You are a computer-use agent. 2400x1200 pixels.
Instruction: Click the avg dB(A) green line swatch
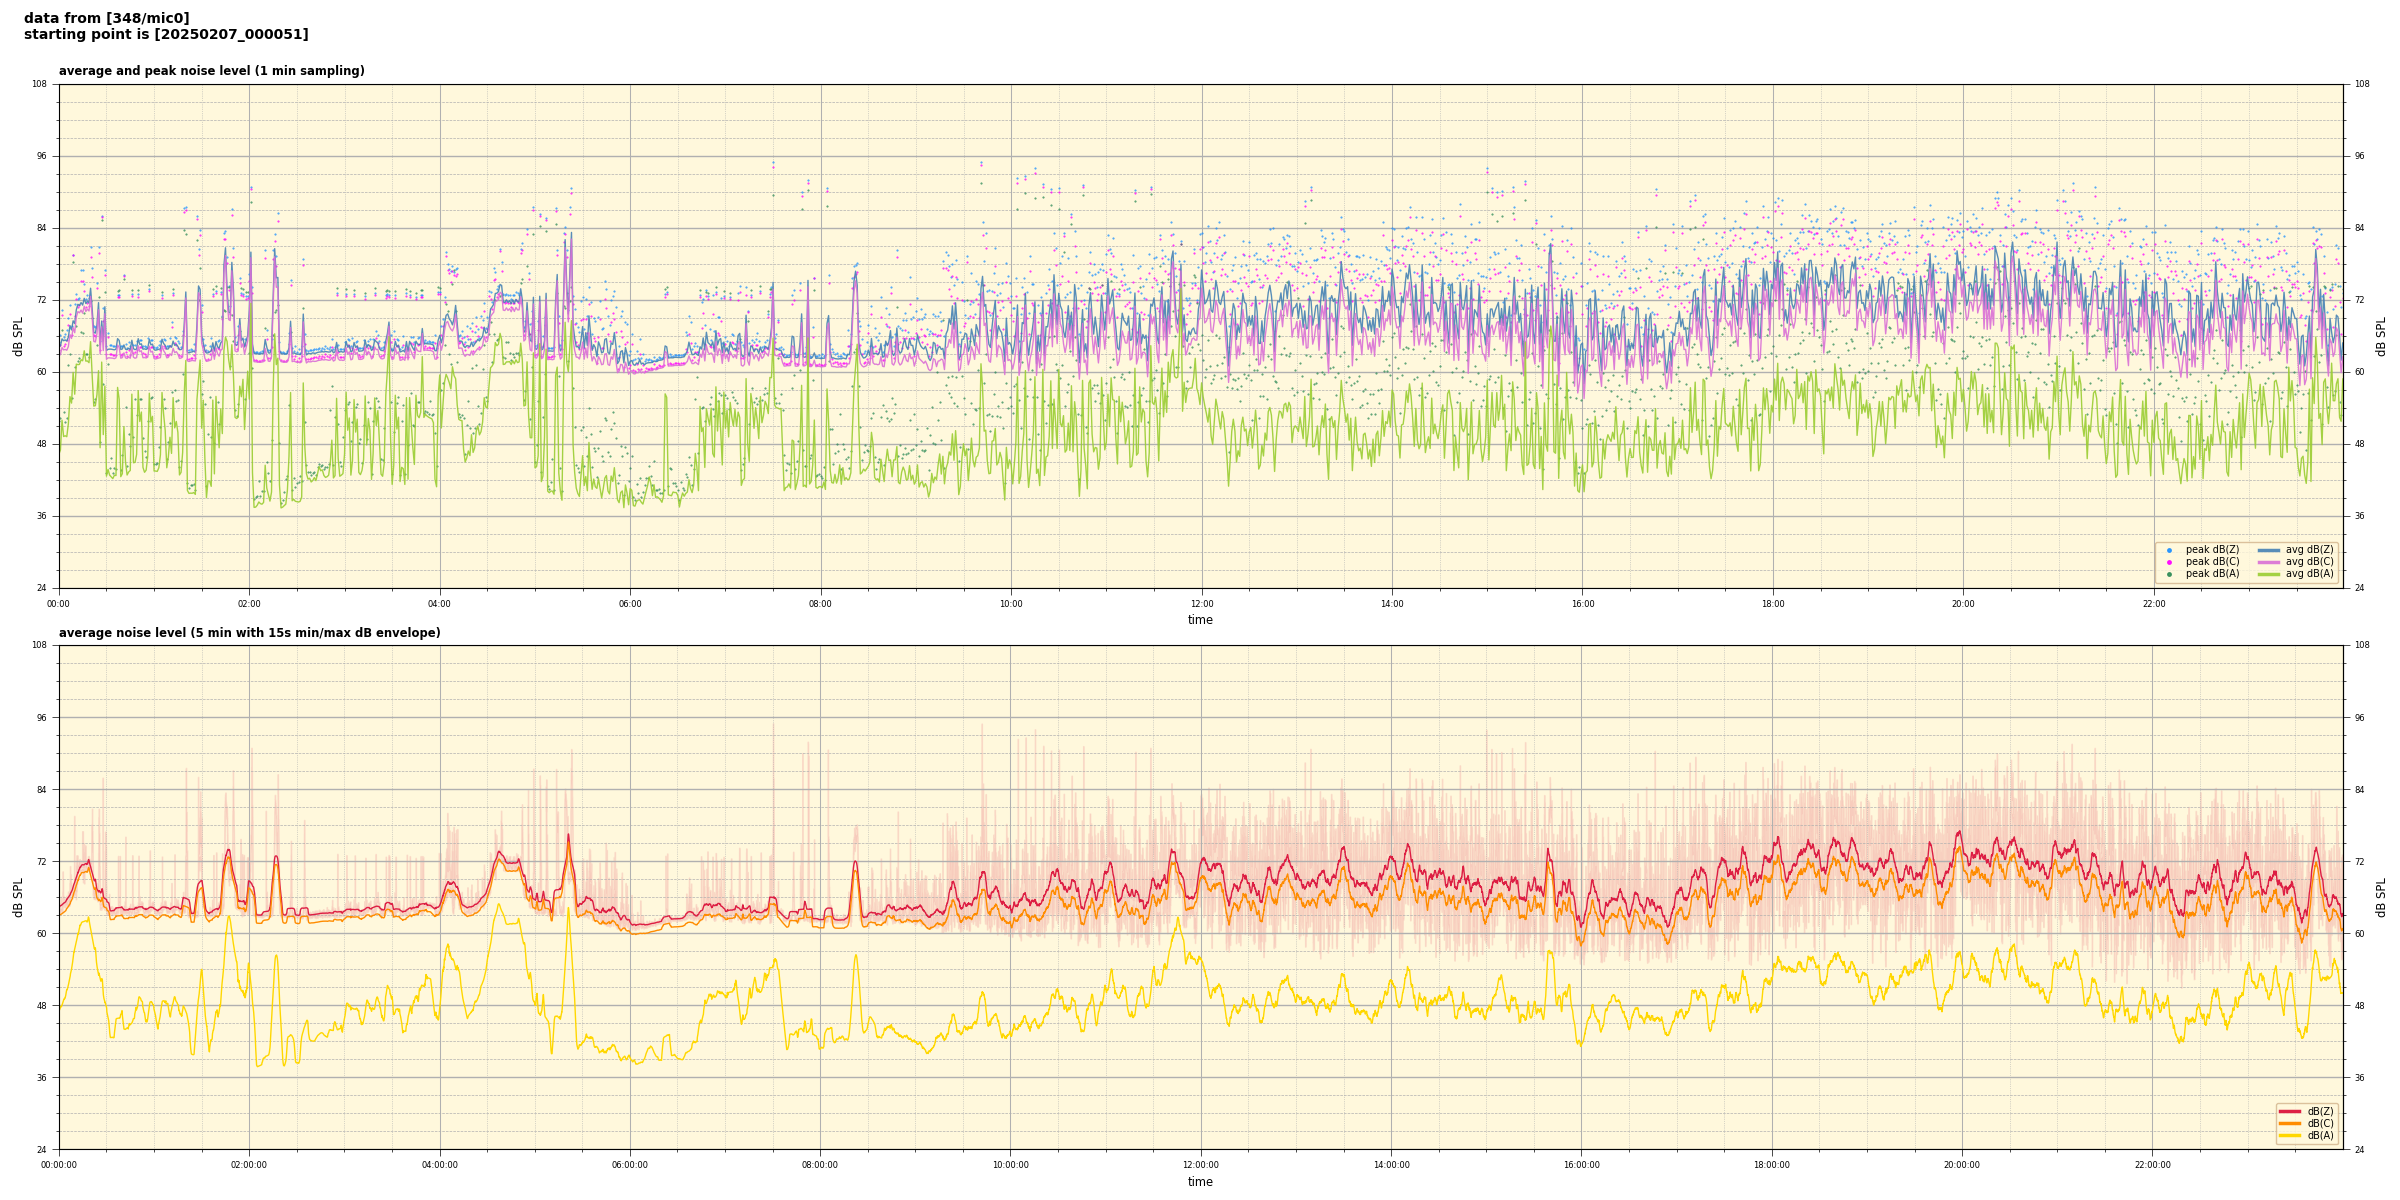[2269, 574]
